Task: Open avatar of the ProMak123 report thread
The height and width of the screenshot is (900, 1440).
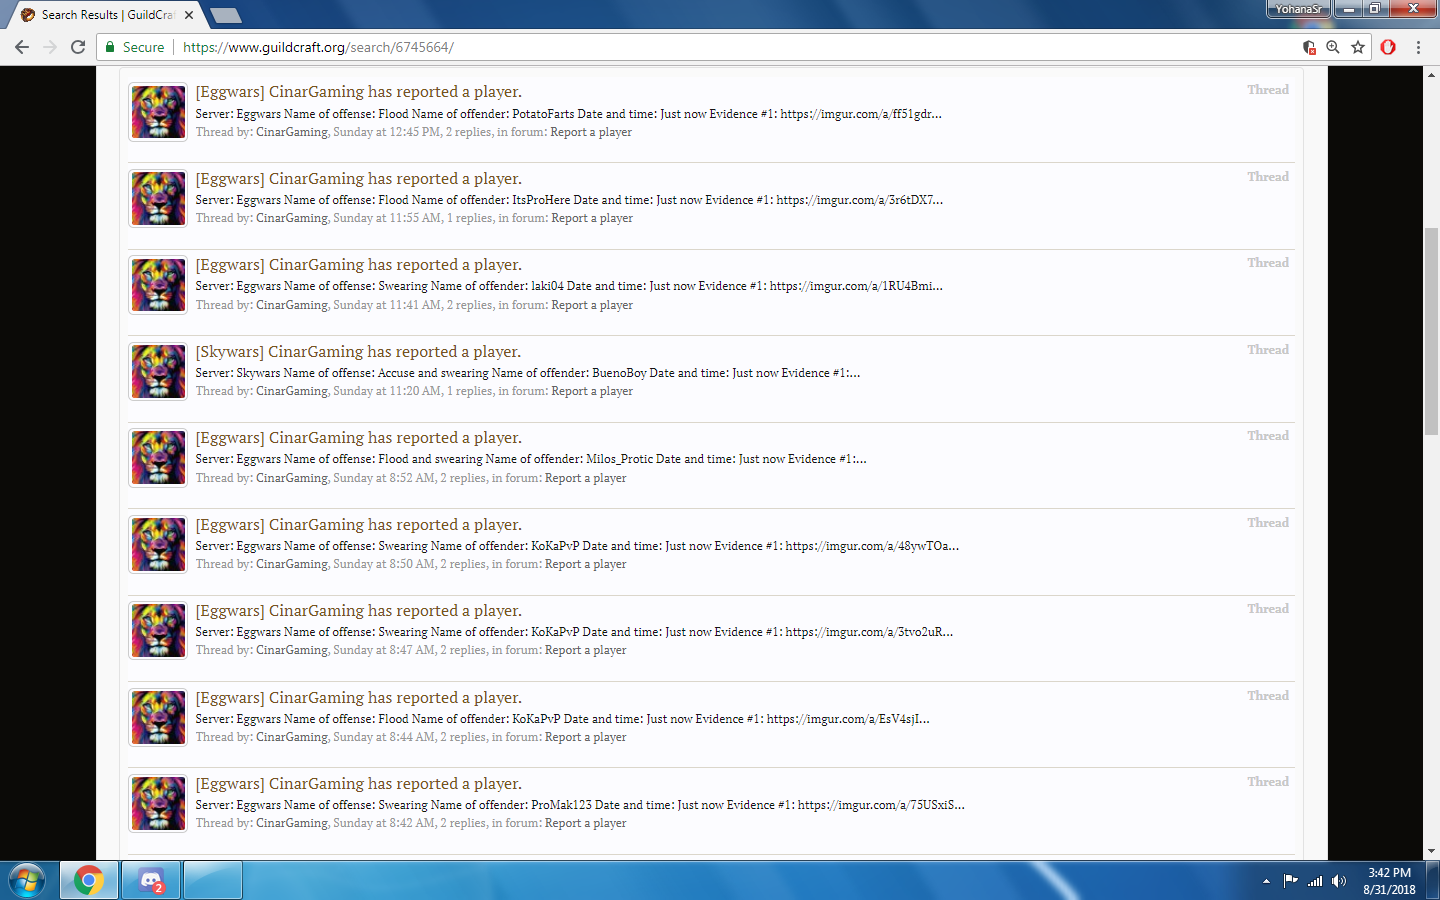Action: (158, 804)
